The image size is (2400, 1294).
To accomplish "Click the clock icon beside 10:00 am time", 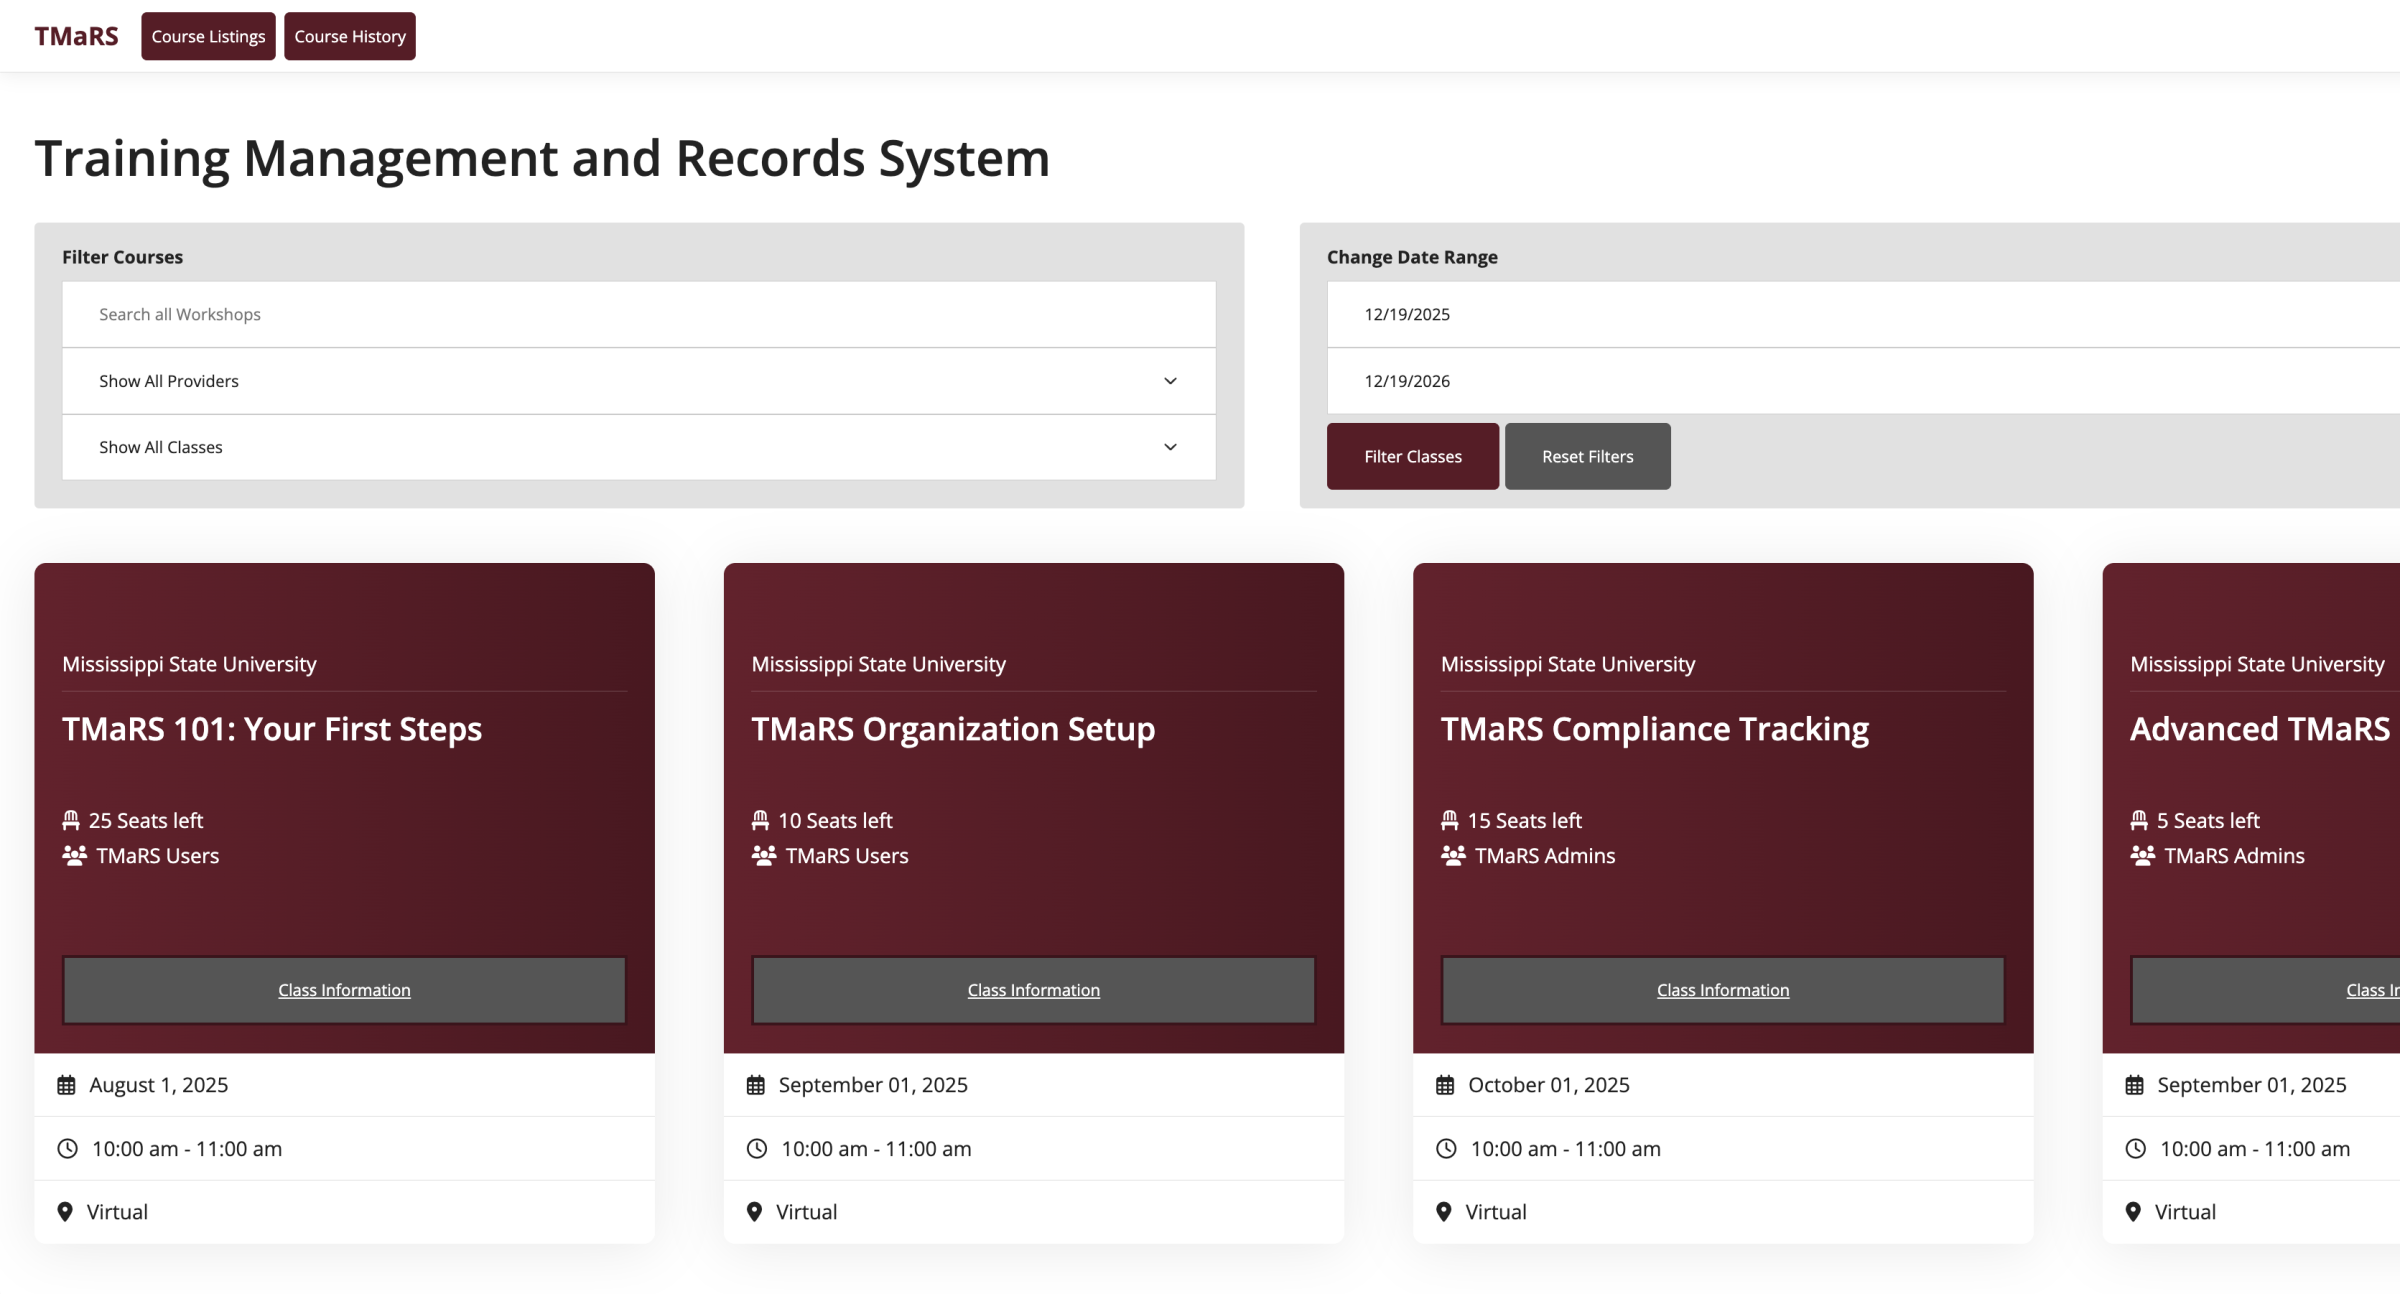I will click(66, 1148).
